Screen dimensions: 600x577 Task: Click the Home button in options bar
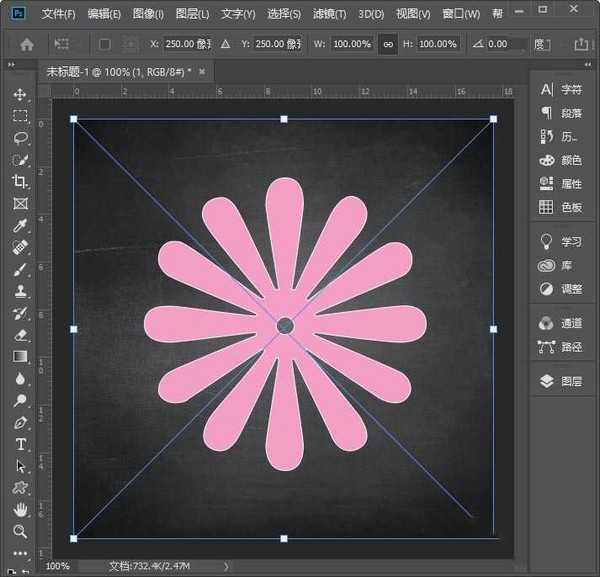coord(27,45)
